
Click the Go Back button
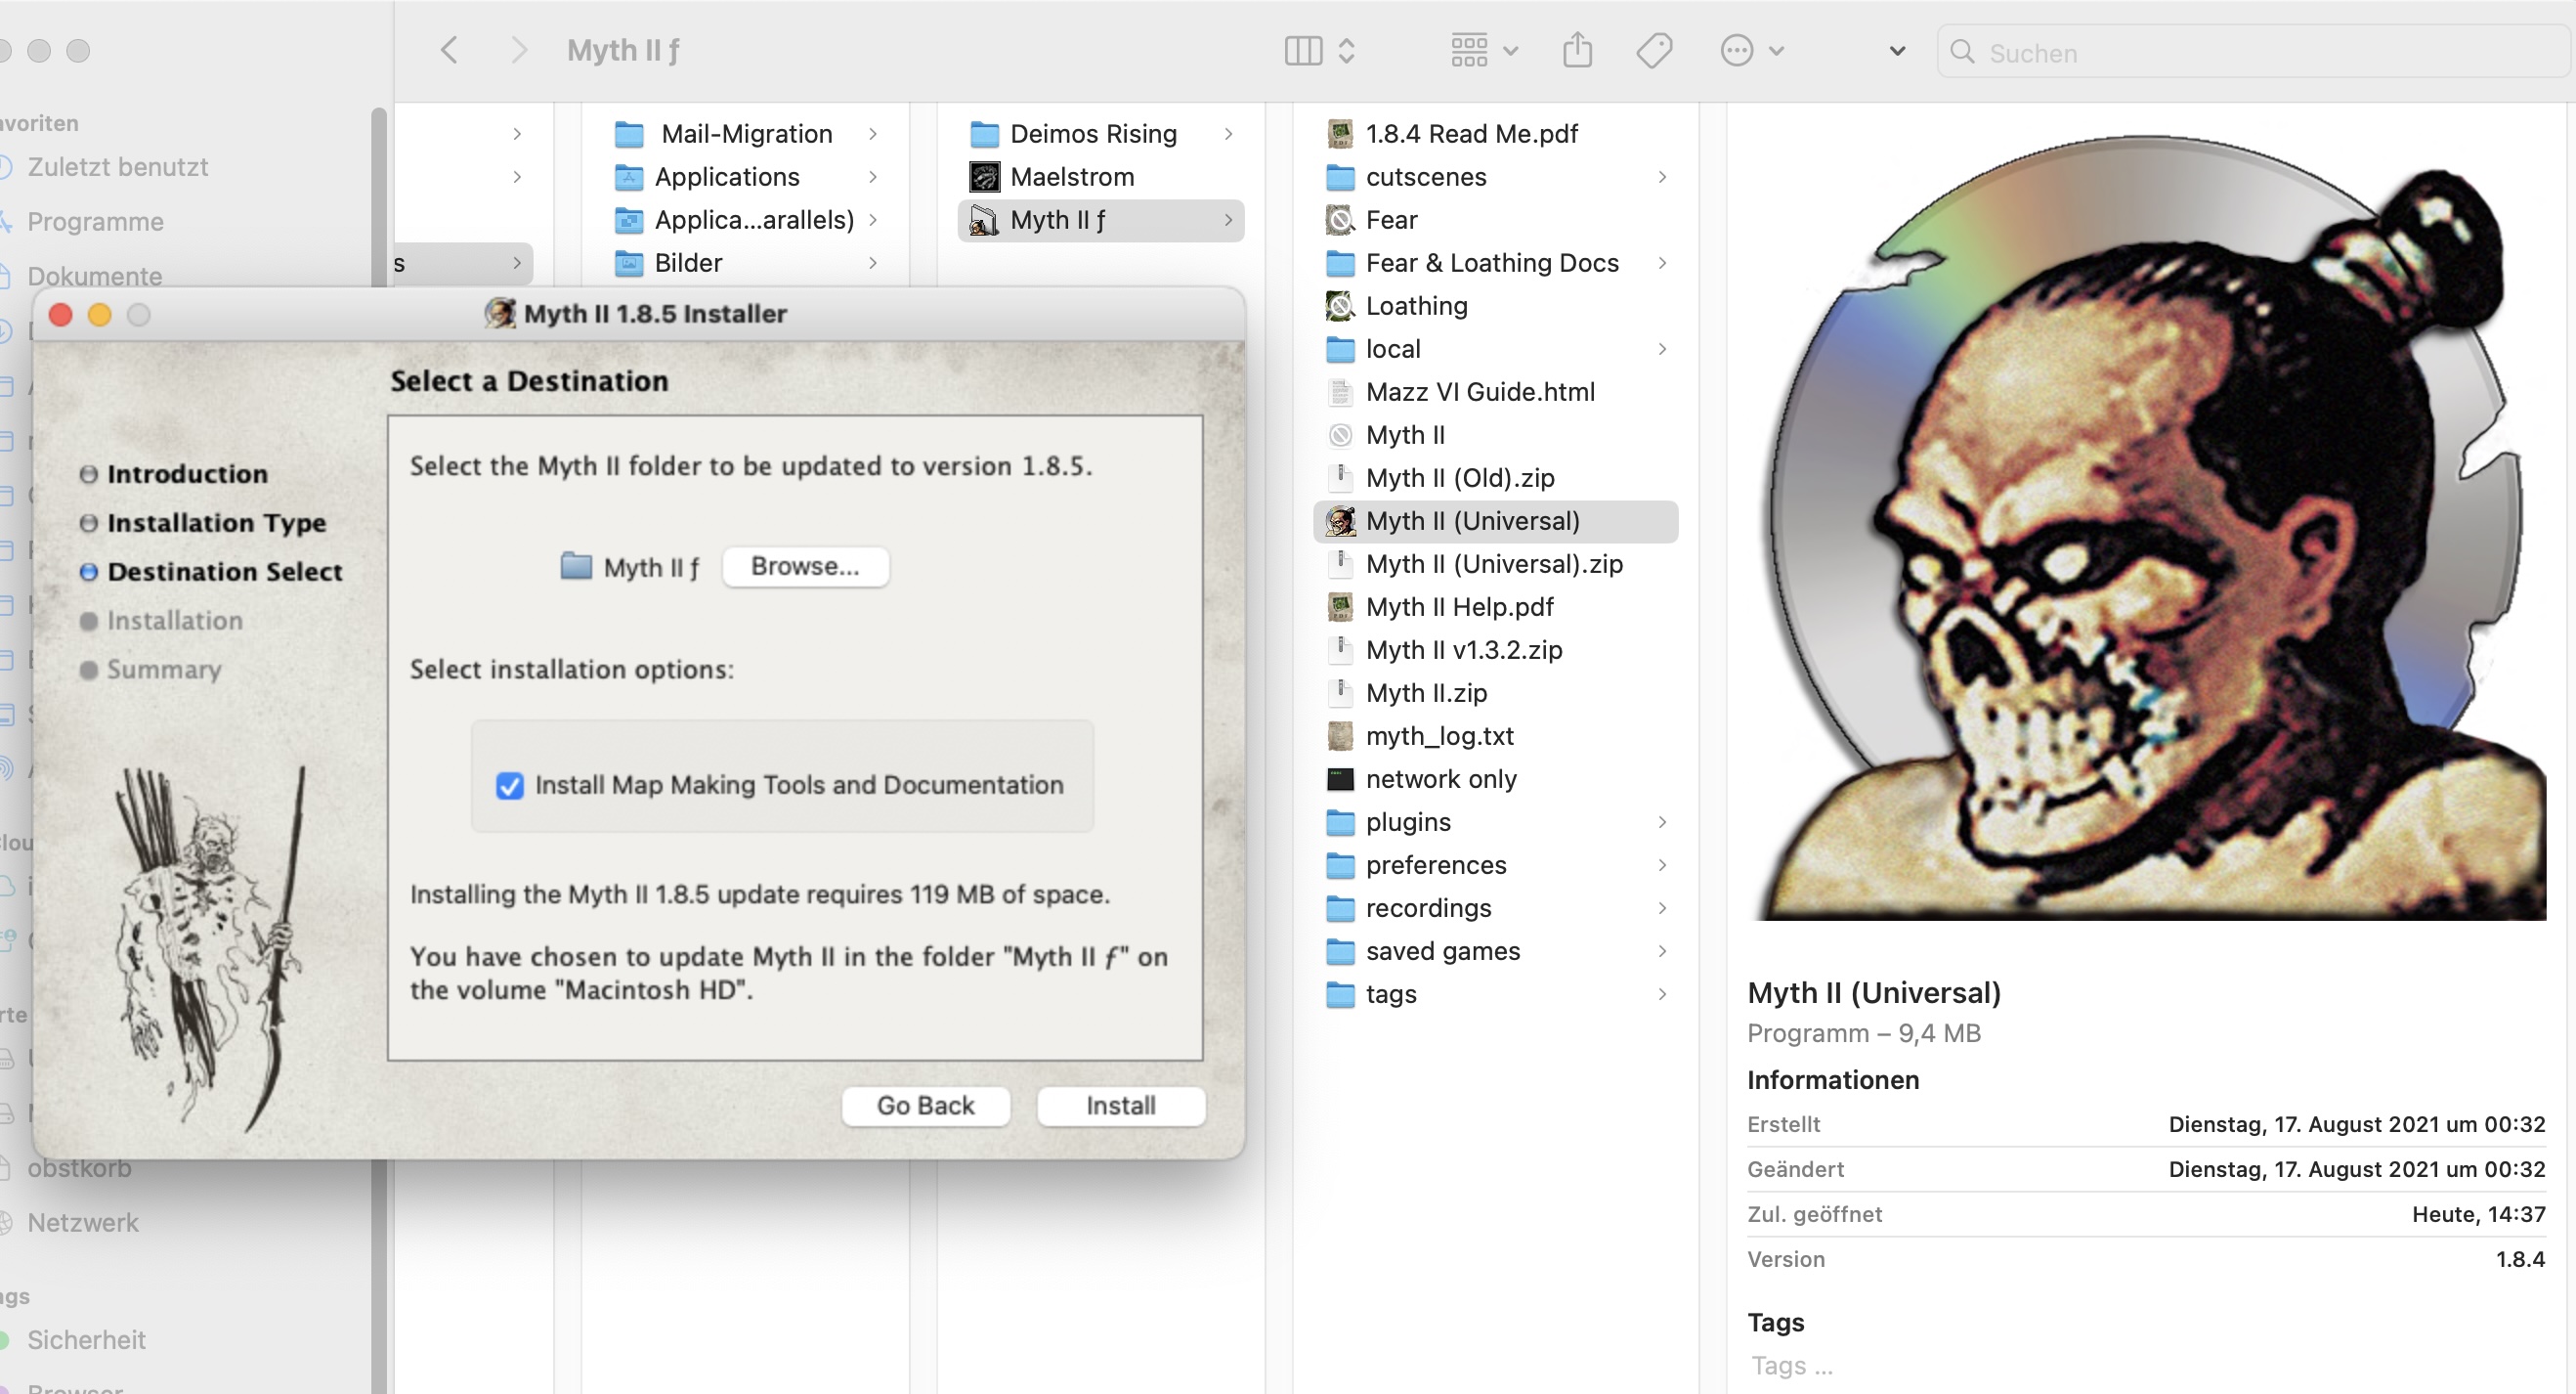point(925,1106)
